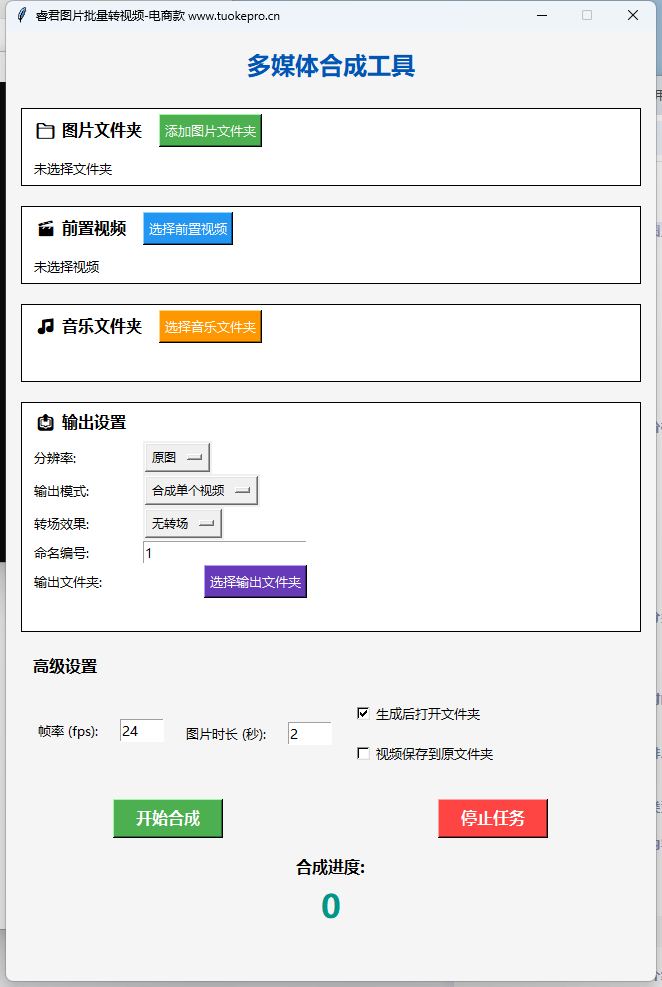This screenshot has height=987, width=662.
Task: Click the 命名编号 input field
Action: pos(224,553)
